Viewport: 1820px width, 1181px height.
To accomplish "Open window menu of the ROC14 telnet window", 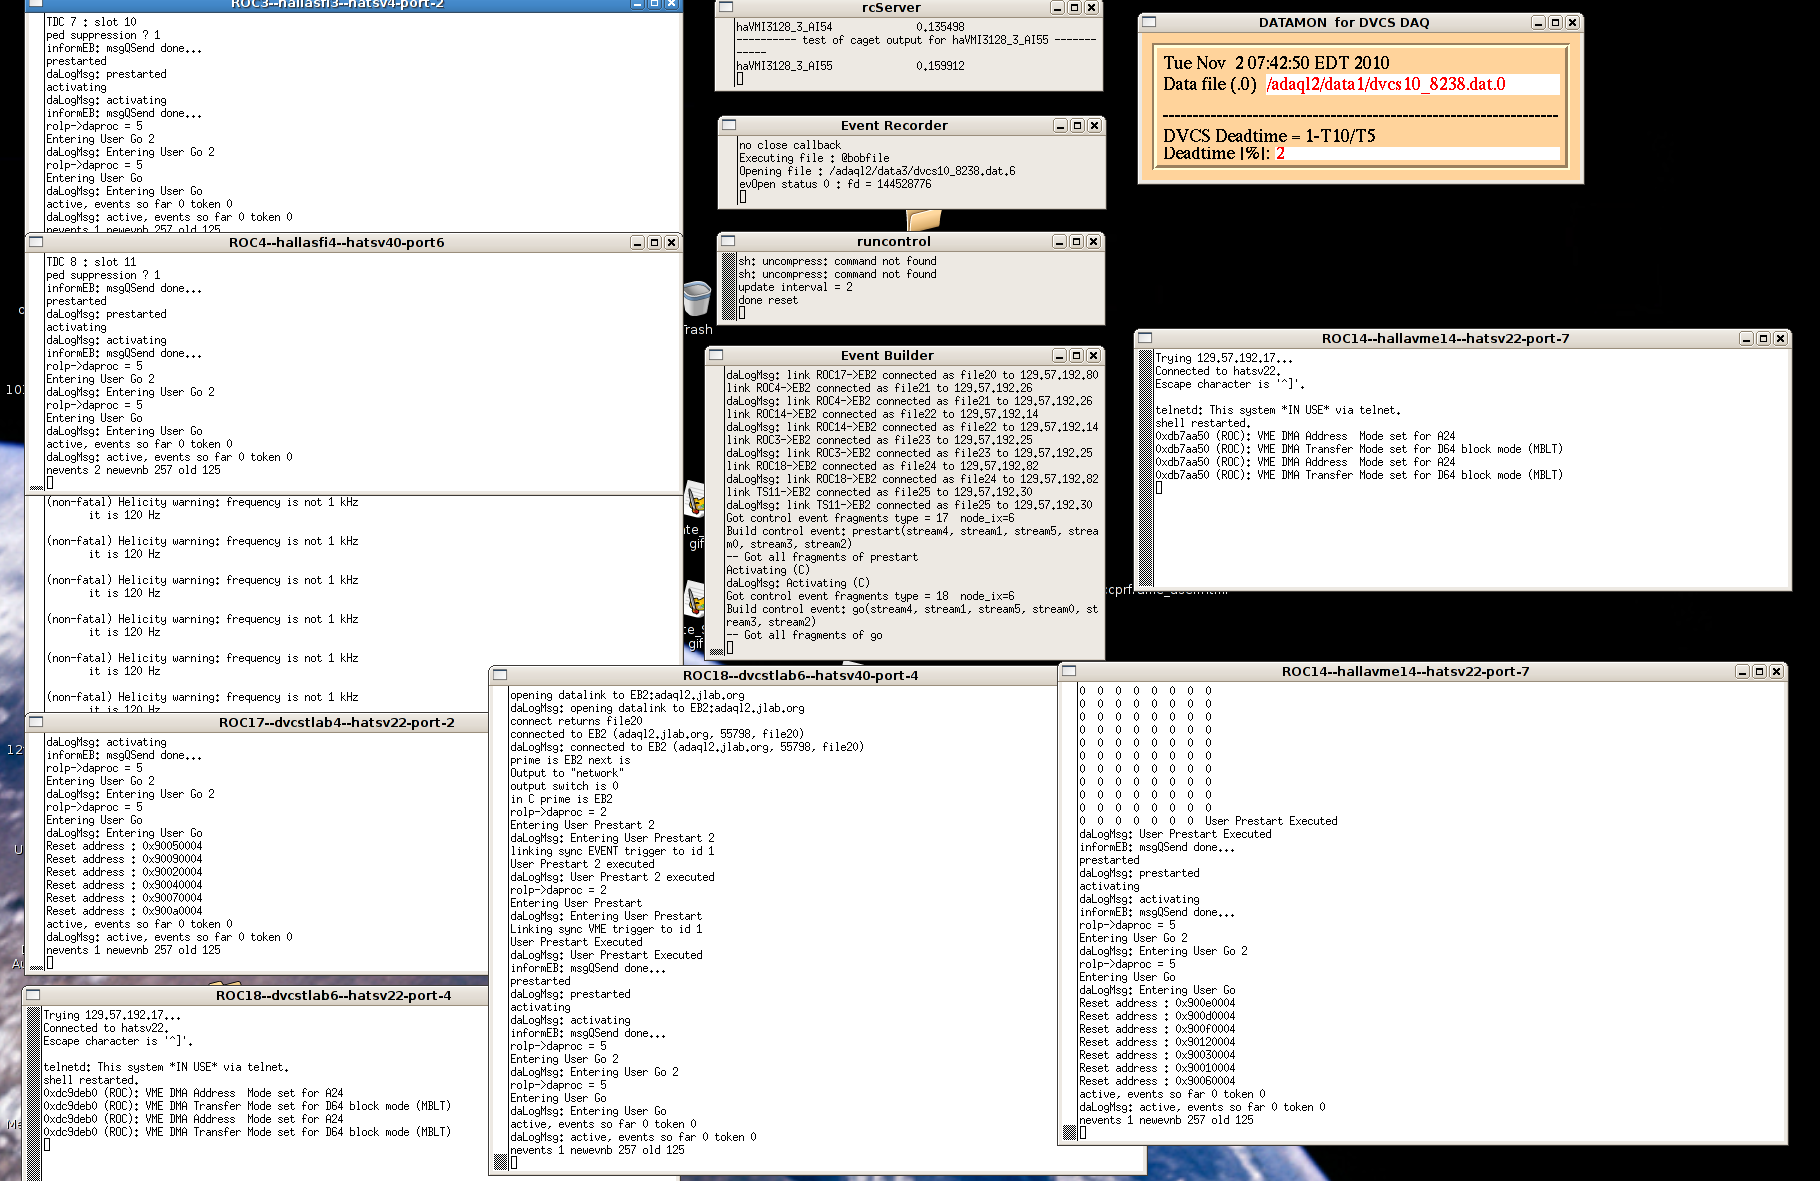I will (1145, 338).
